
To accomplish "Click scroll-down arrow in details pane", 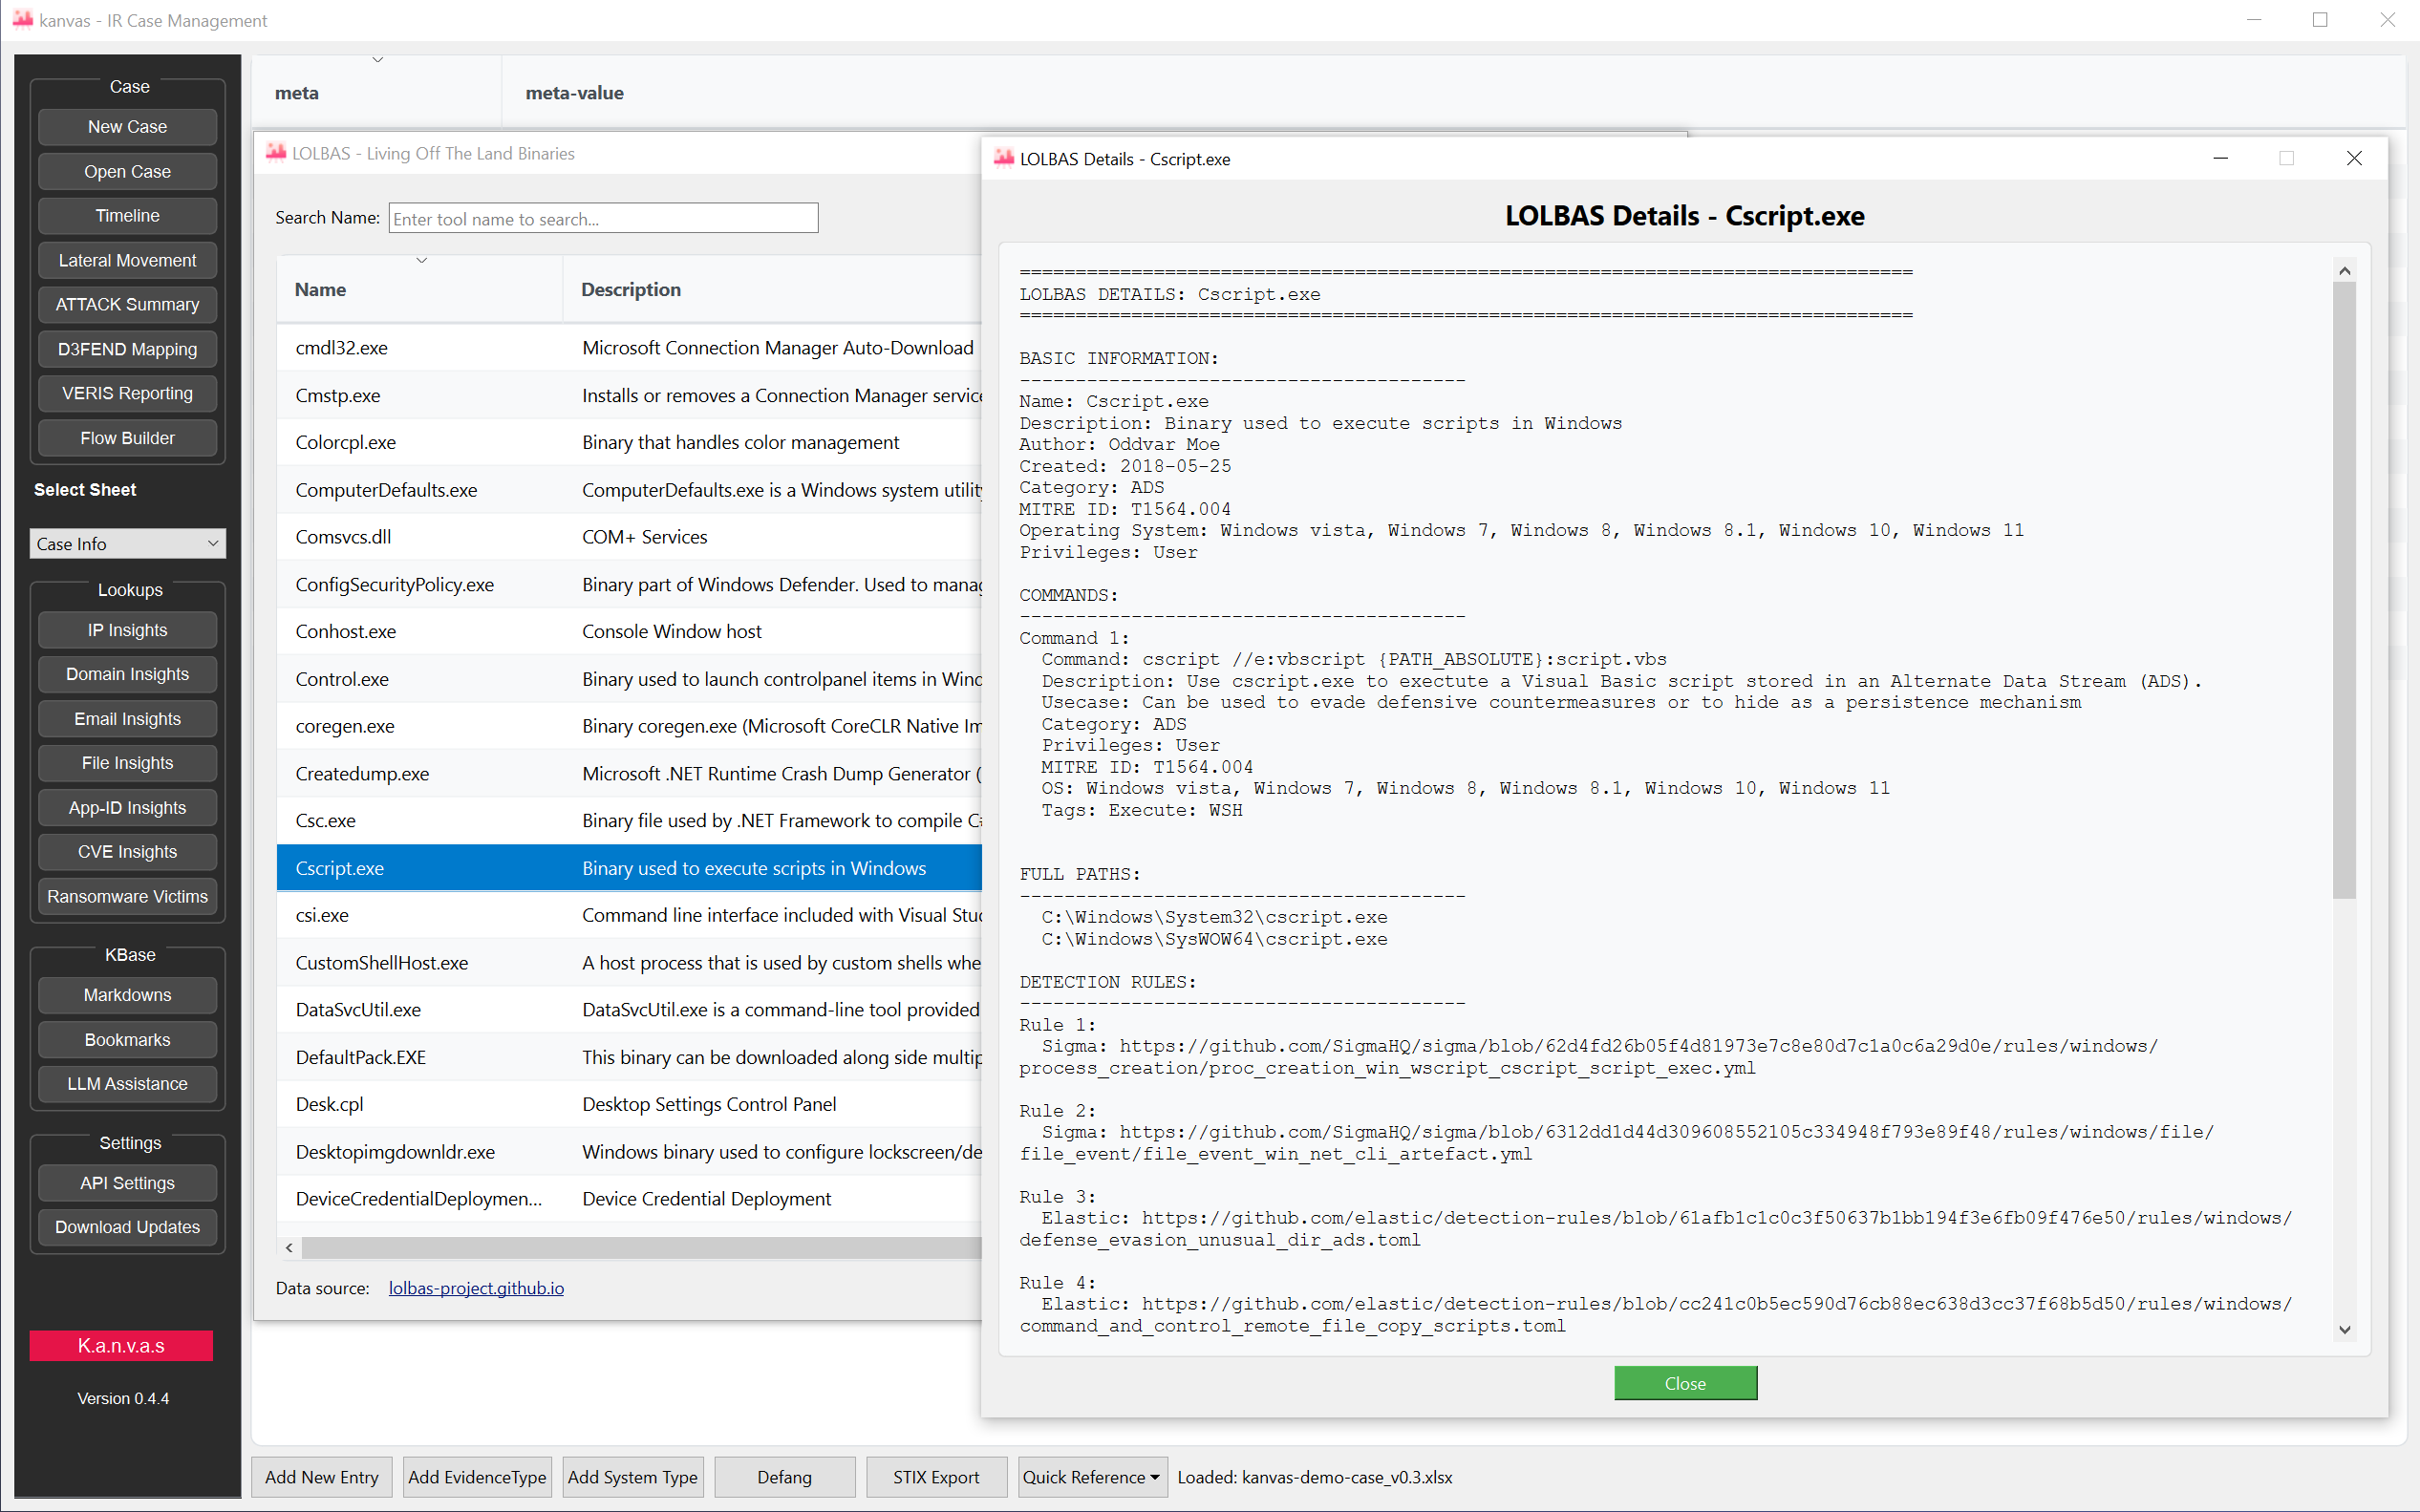I will tap(2344, 1330).
